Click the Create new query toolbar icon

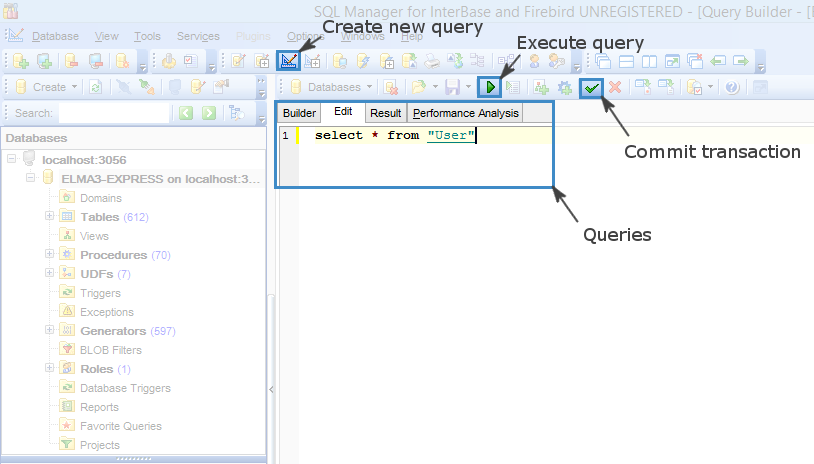pos(289,61)
